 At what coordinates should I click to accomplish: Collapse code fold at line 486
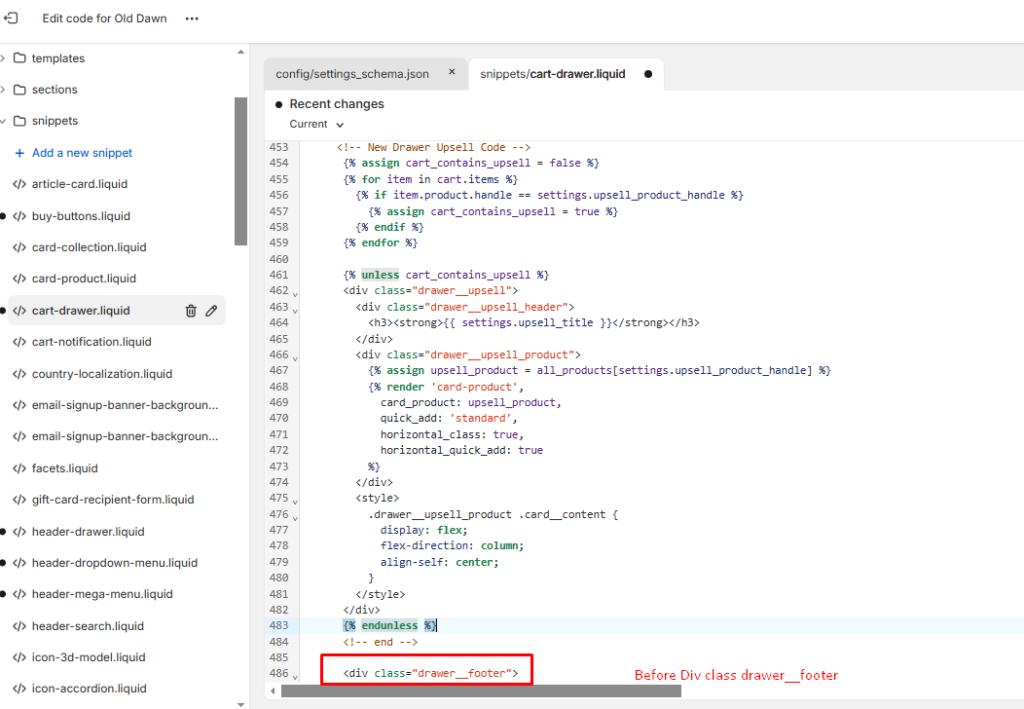click(295, 677)
